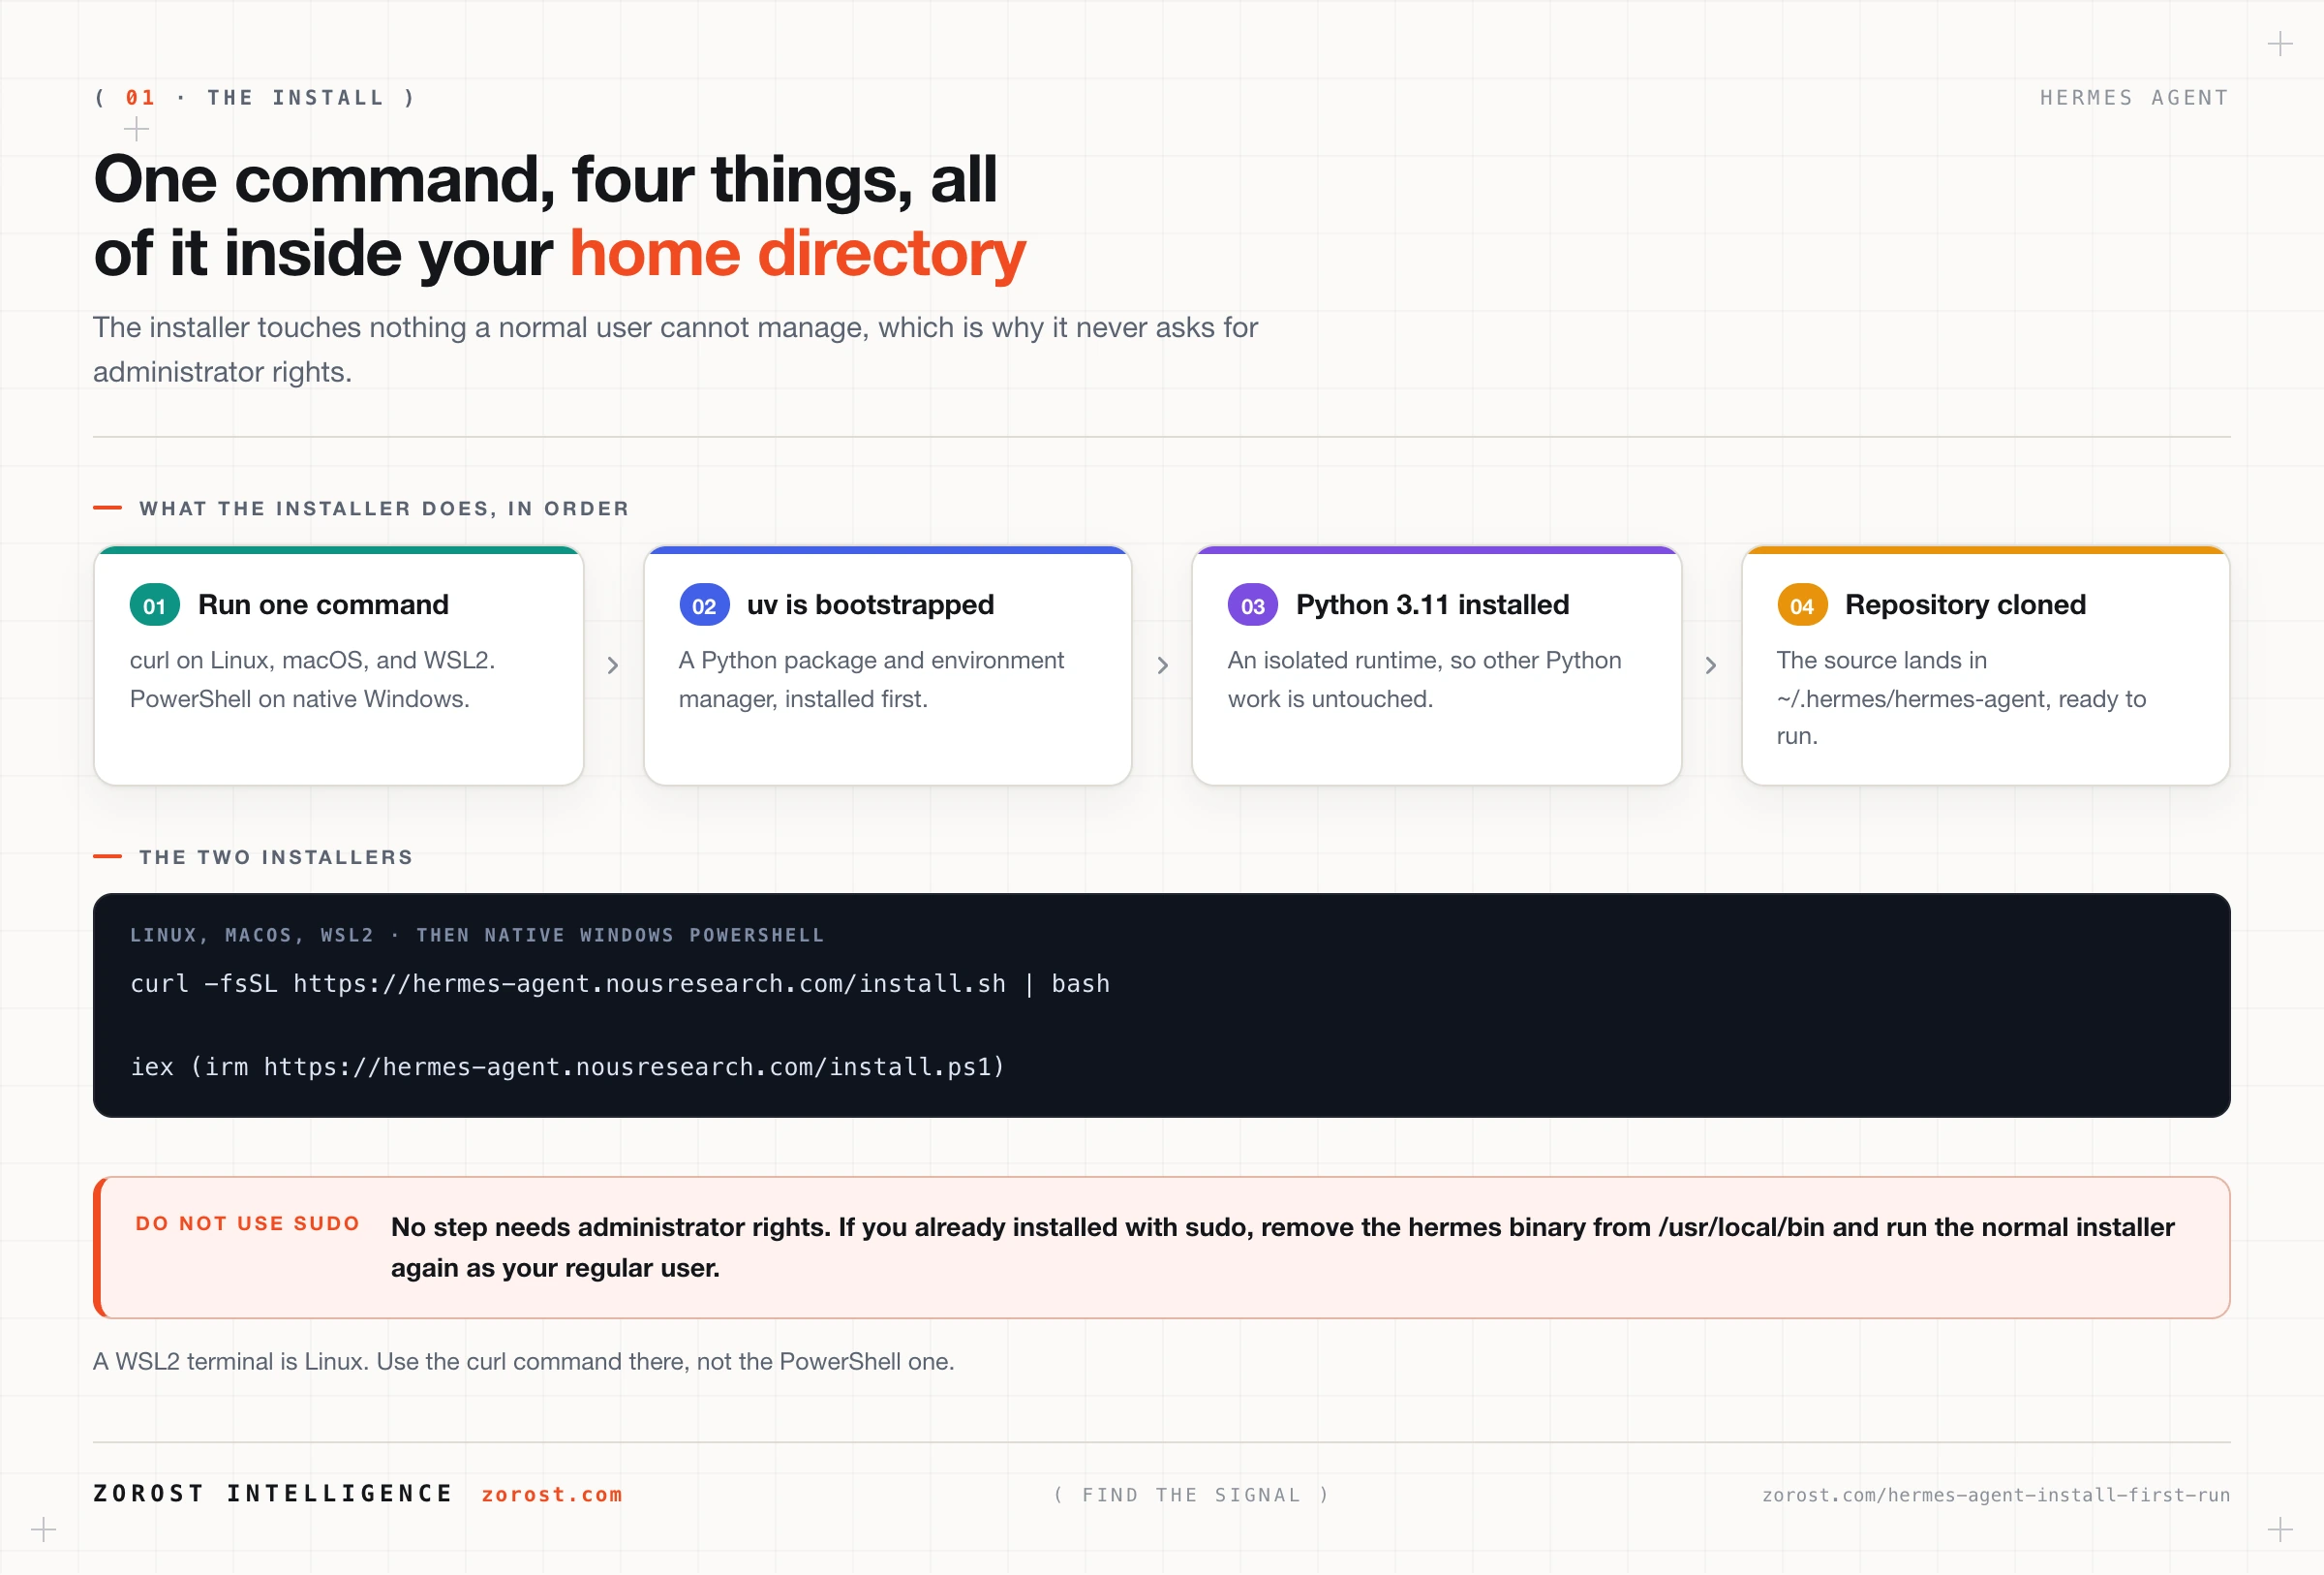Screen dimensions: 2324x1575
Task: Click 'LINUX, MACOS, WSL2' code block caption
Action: 477,935
